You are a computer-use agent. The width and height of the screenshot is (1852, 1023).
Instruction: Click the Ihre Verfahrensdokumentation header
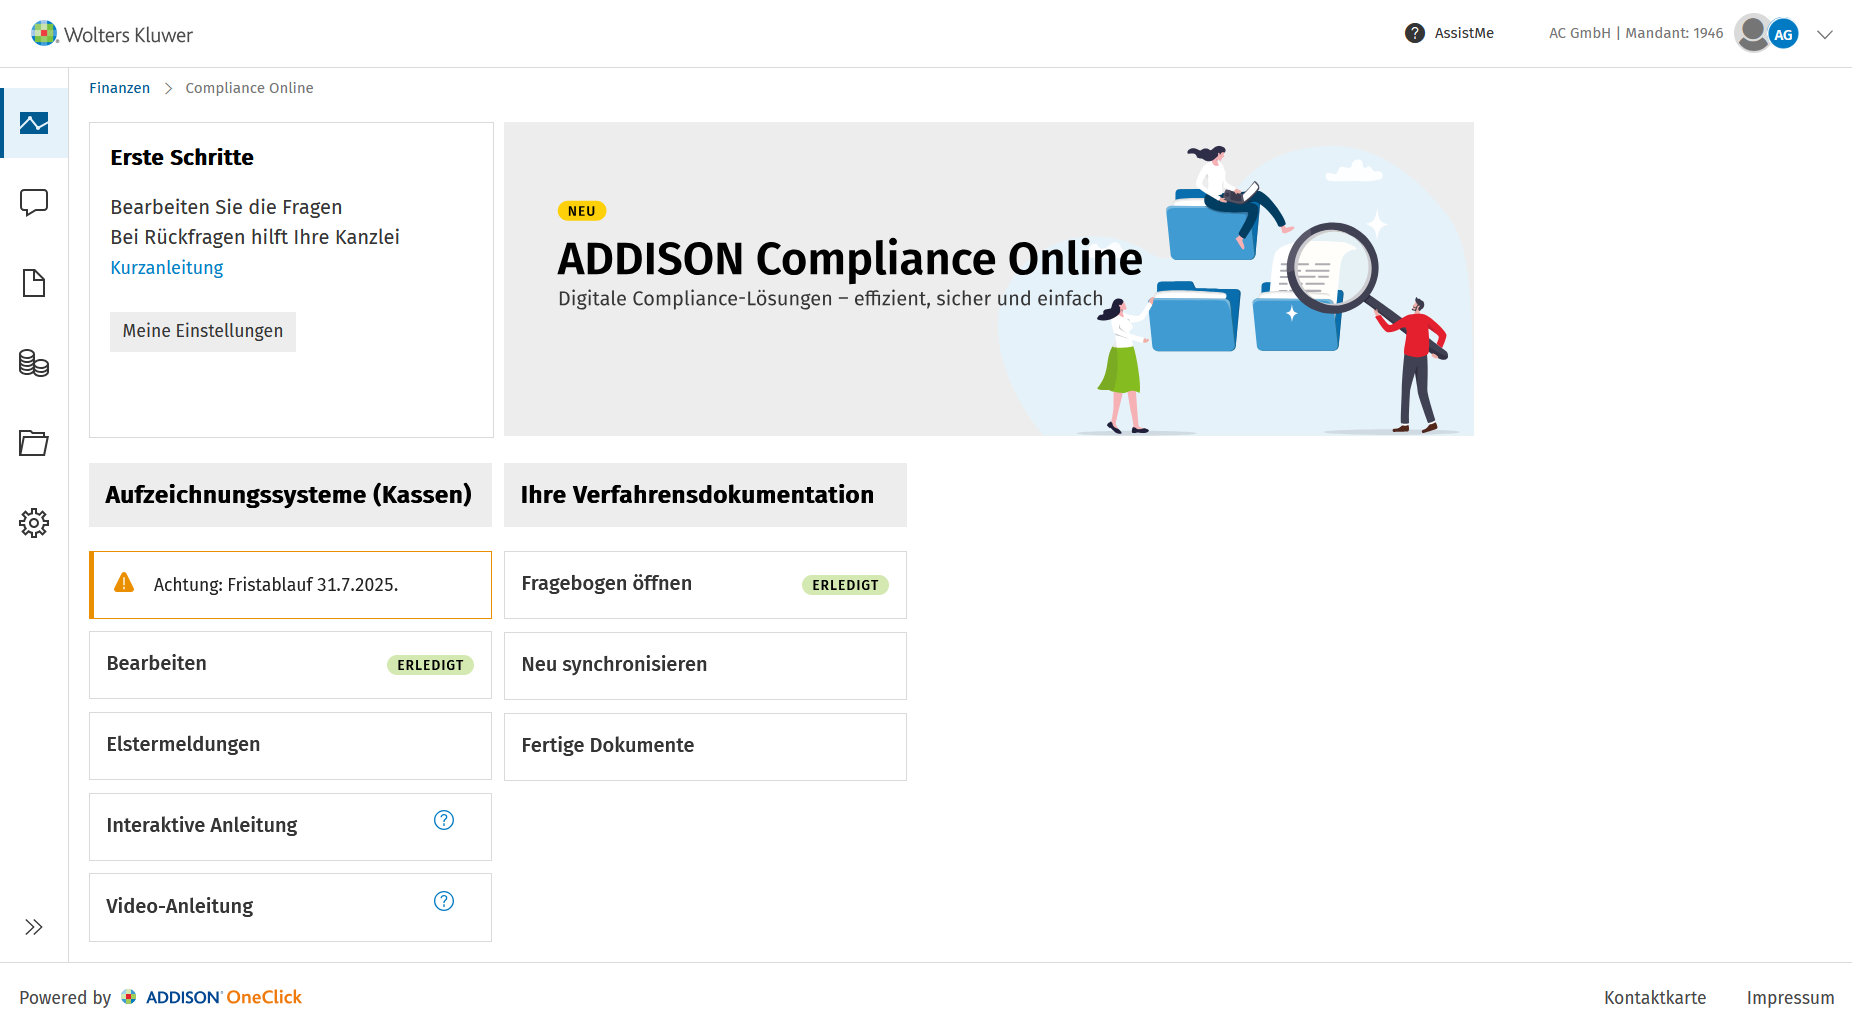[705, 495]
